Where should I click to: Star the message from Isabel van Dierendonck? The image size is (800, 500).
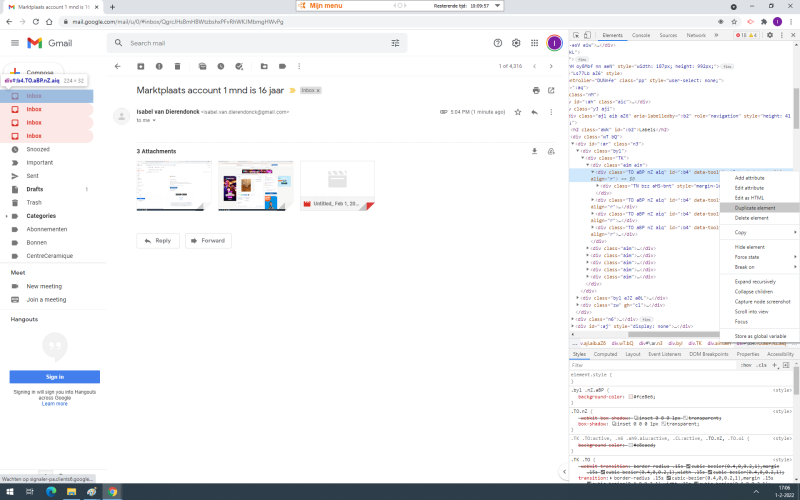point(518,112)
